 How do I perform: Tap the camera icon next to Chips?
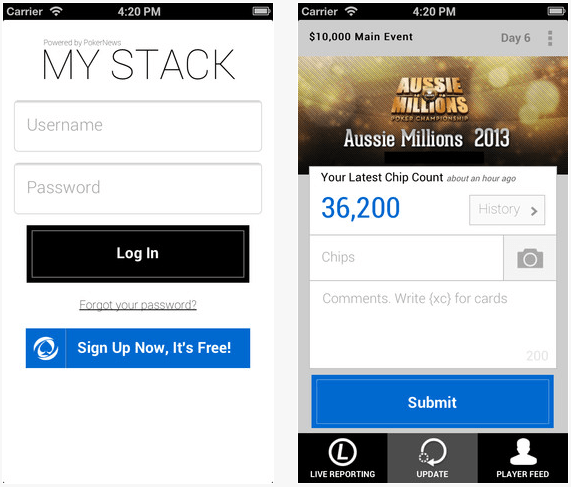[530, 258]
